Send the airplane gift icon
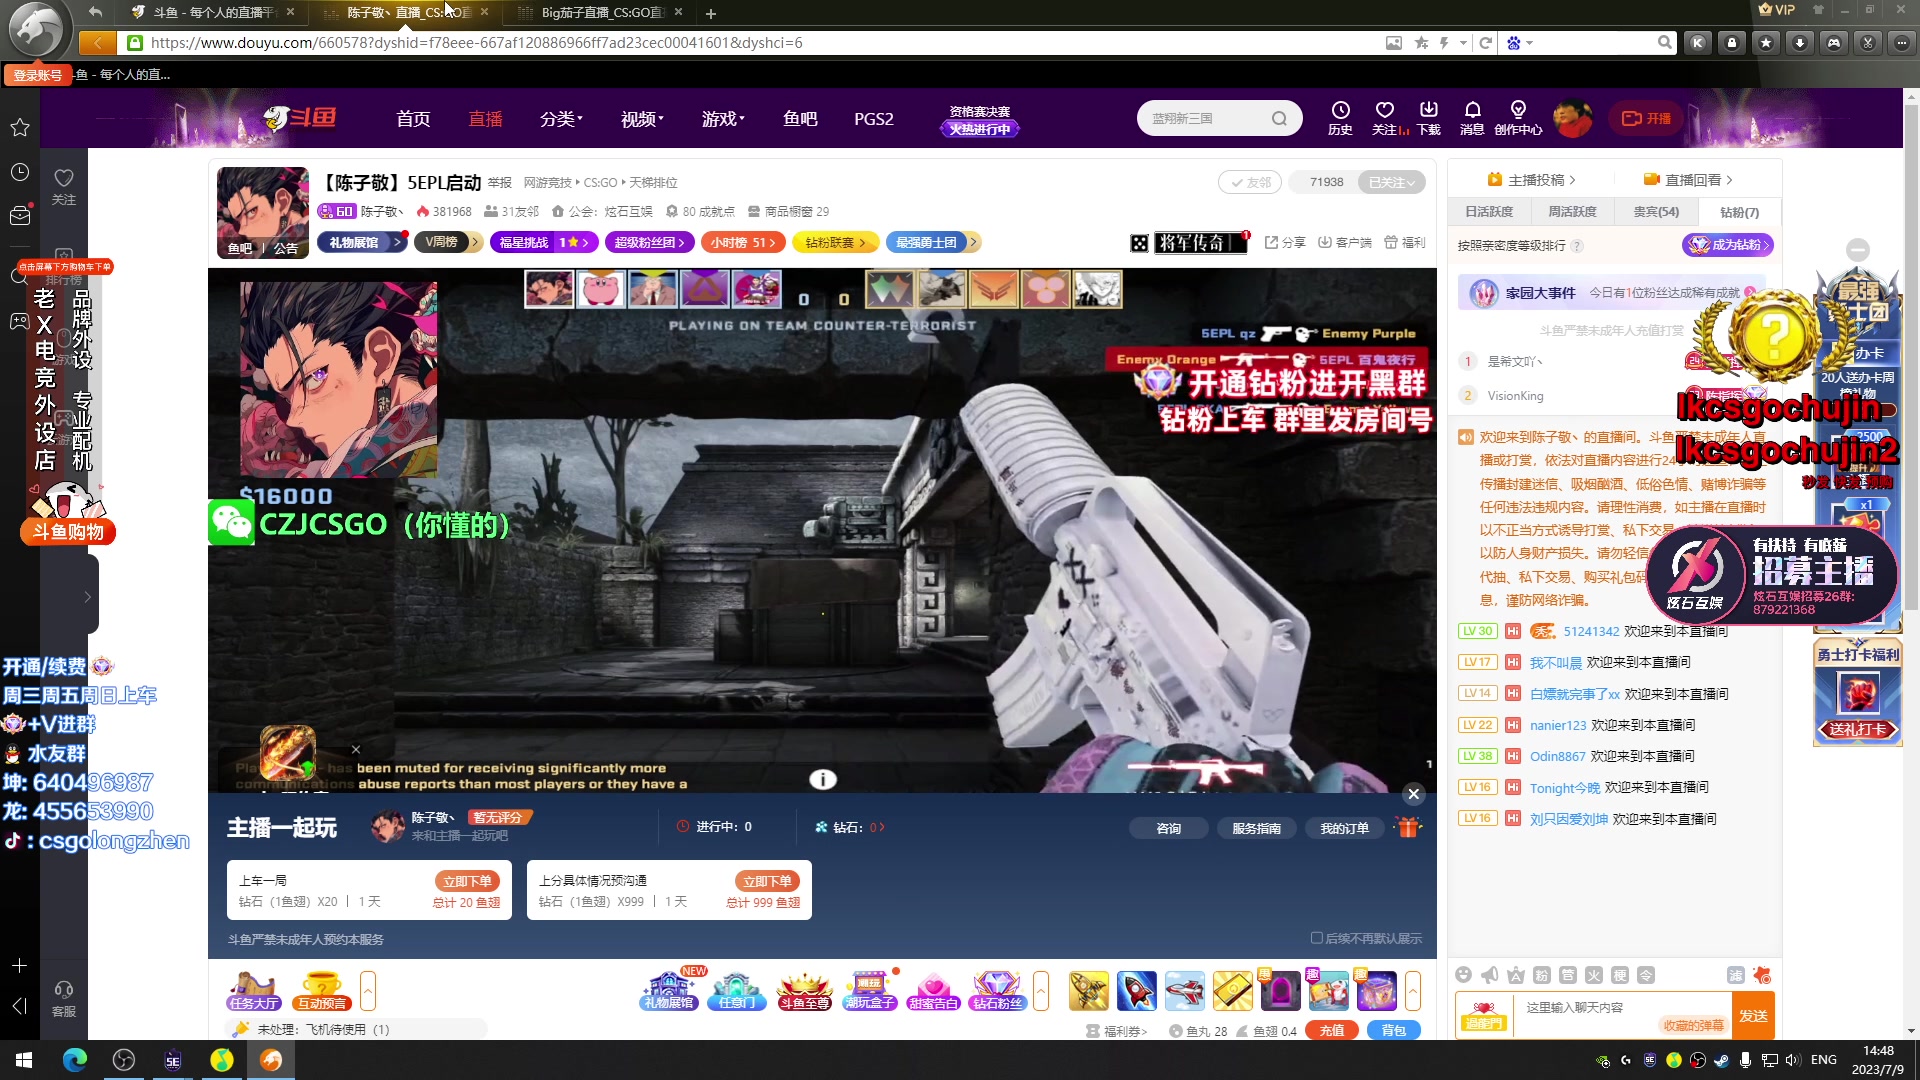Screen dimensions: 1920x1080 click(1184, 990)
